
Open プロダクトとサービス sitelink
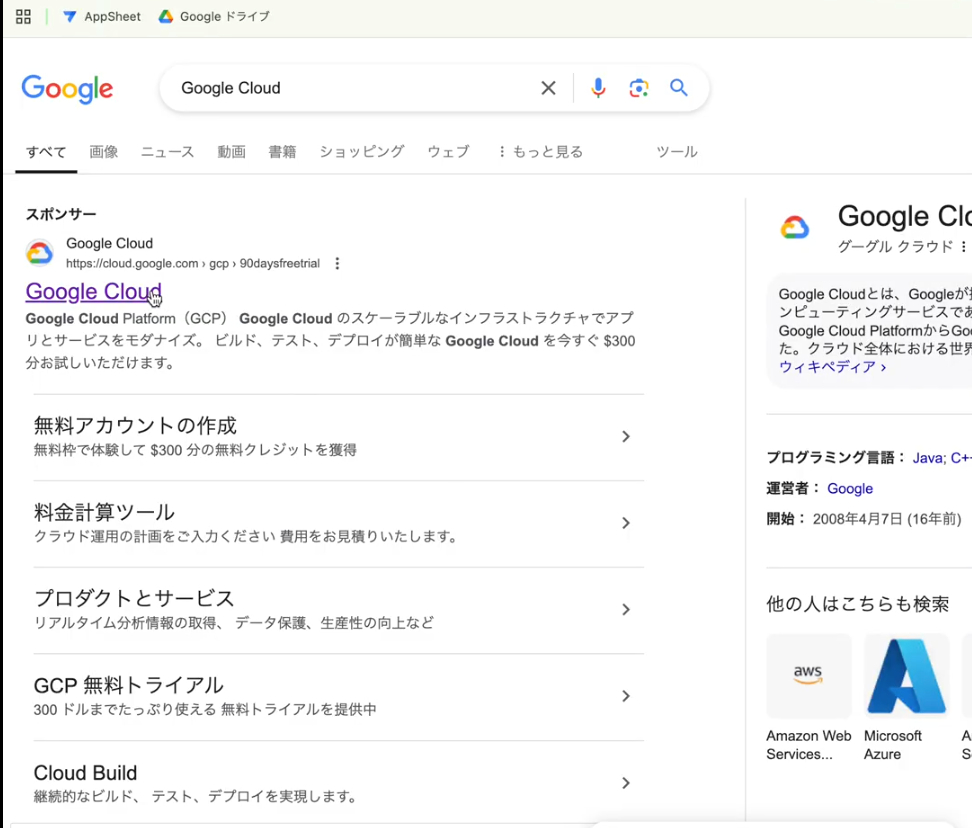[134, 599]
